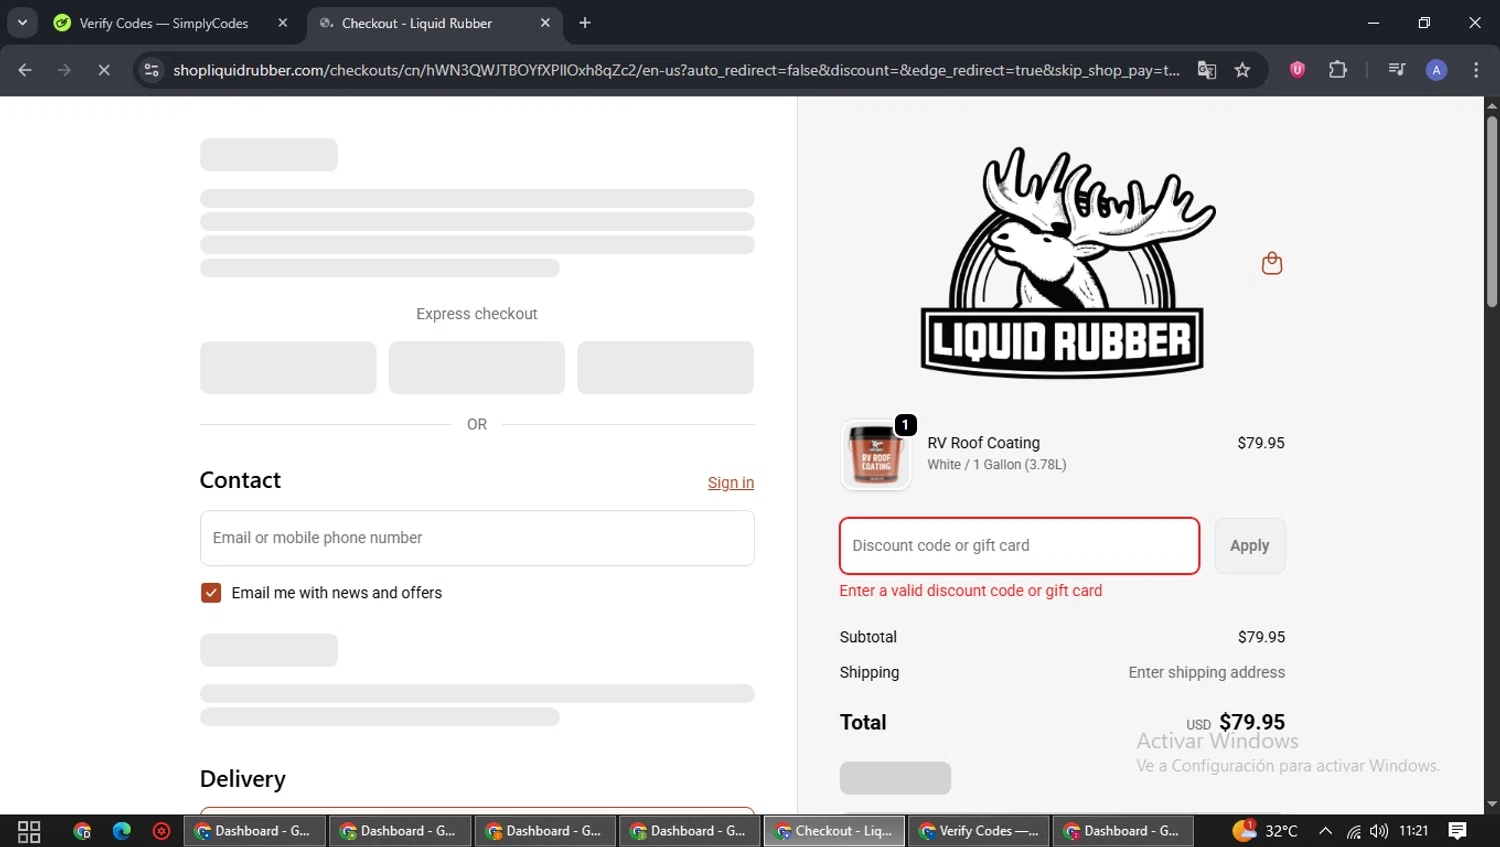Stop loading the page
This screenshot has width=1500, height=847.
104,70
